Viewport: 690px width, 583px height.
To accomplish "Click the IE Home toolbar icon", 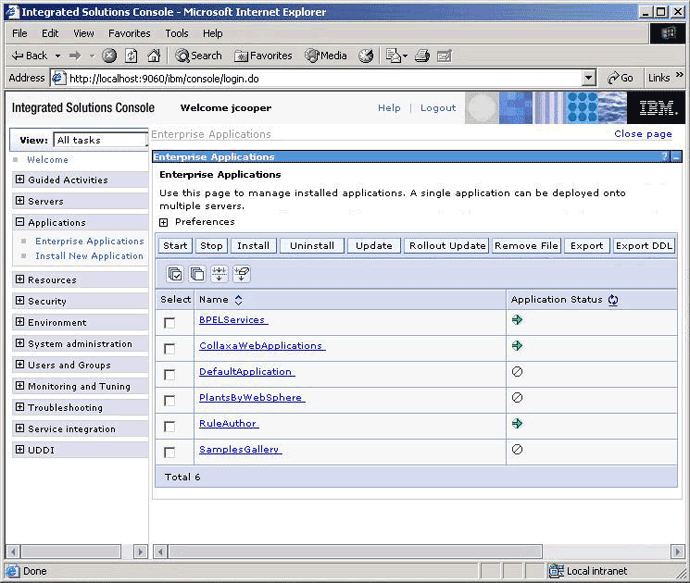I will (x=154, y=56).
